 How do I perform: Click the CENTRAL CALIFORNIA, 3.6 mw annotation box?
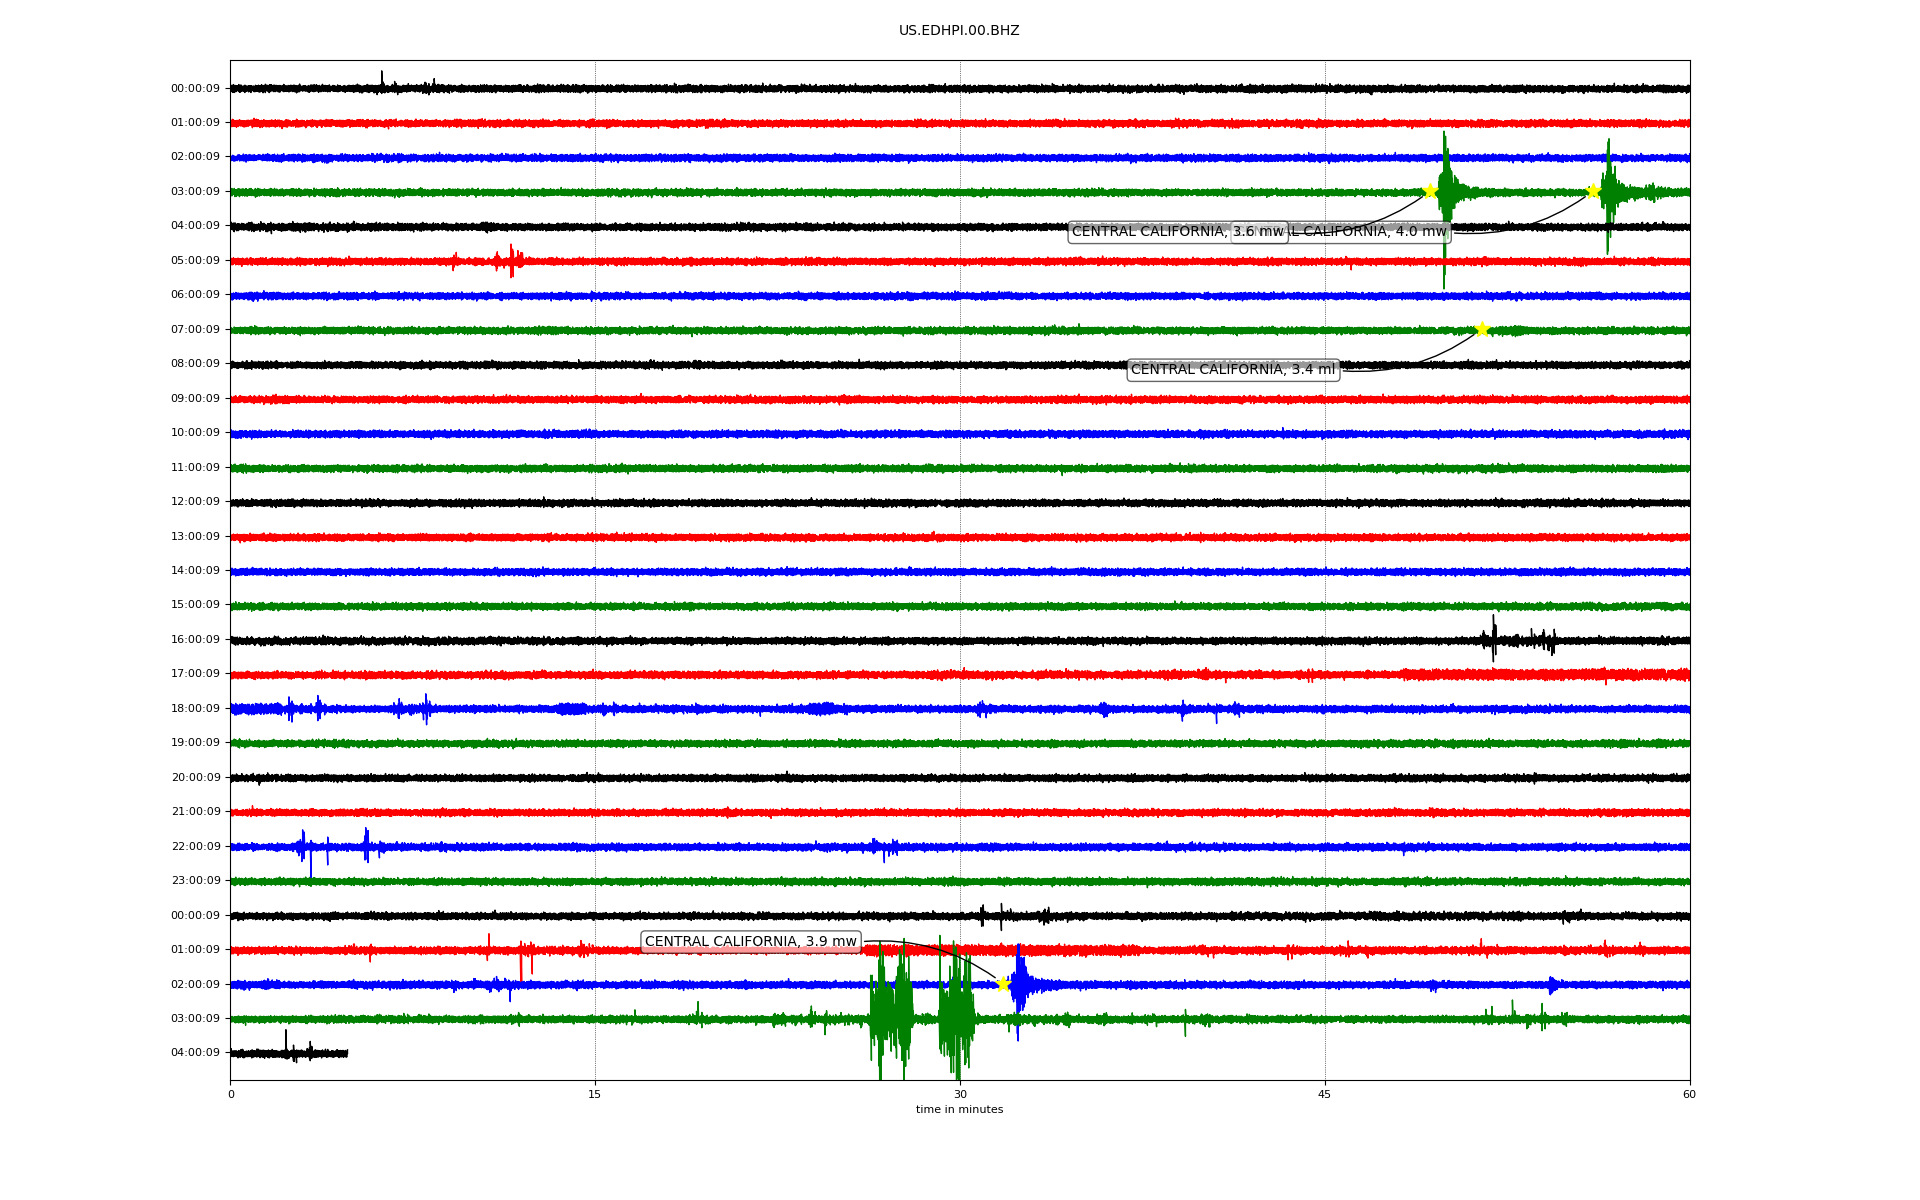(x=1150, y=232)
